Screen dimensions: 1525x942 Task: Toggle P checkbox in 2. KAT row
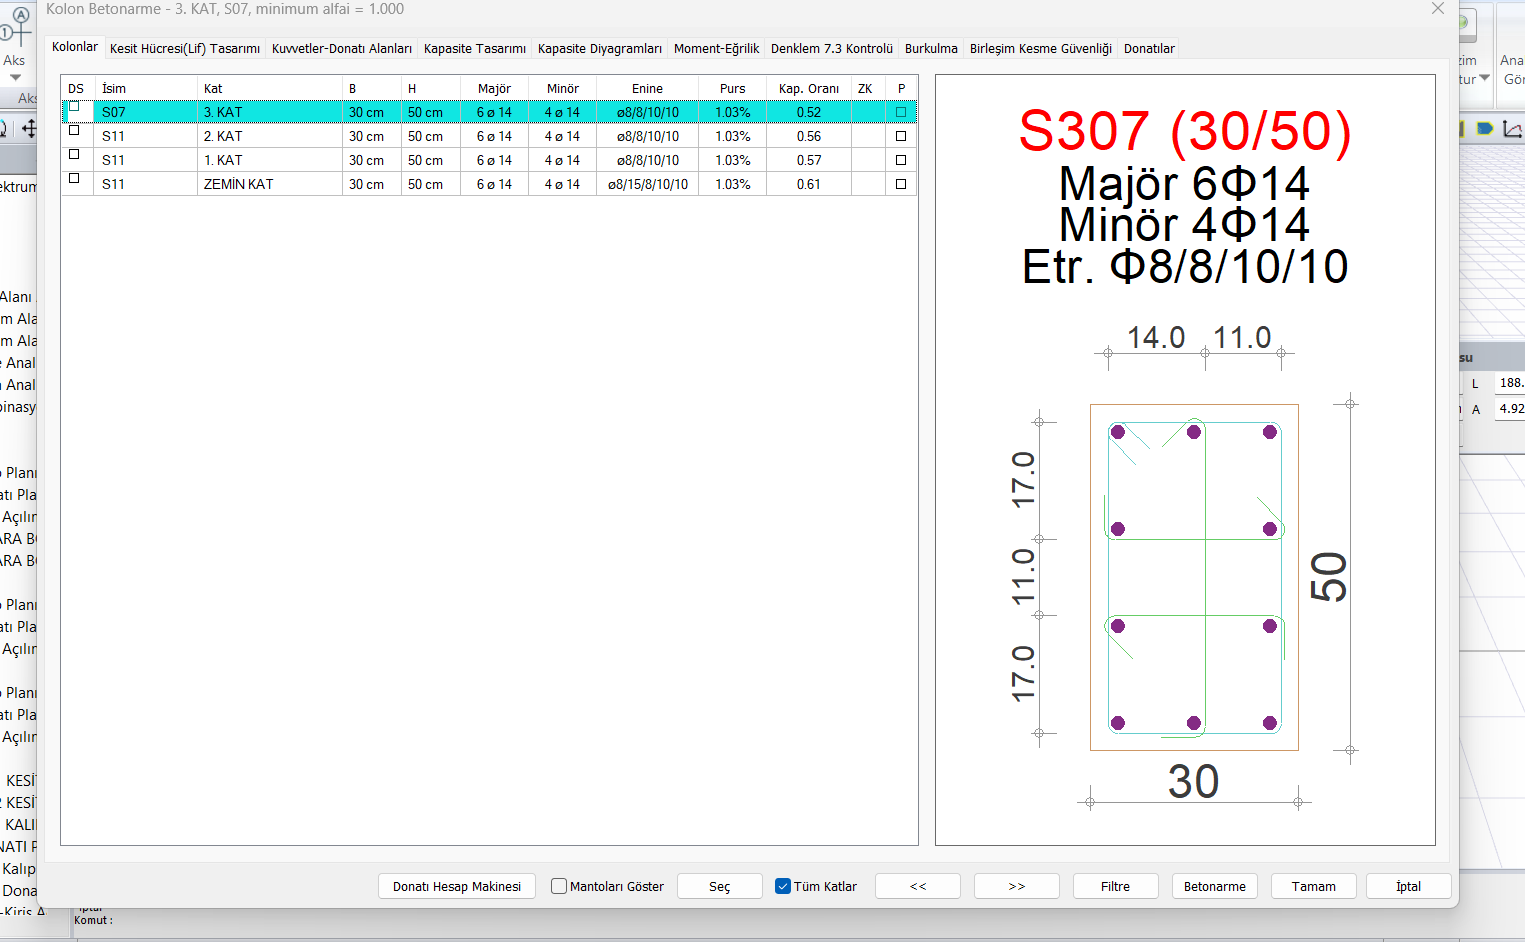901,136
